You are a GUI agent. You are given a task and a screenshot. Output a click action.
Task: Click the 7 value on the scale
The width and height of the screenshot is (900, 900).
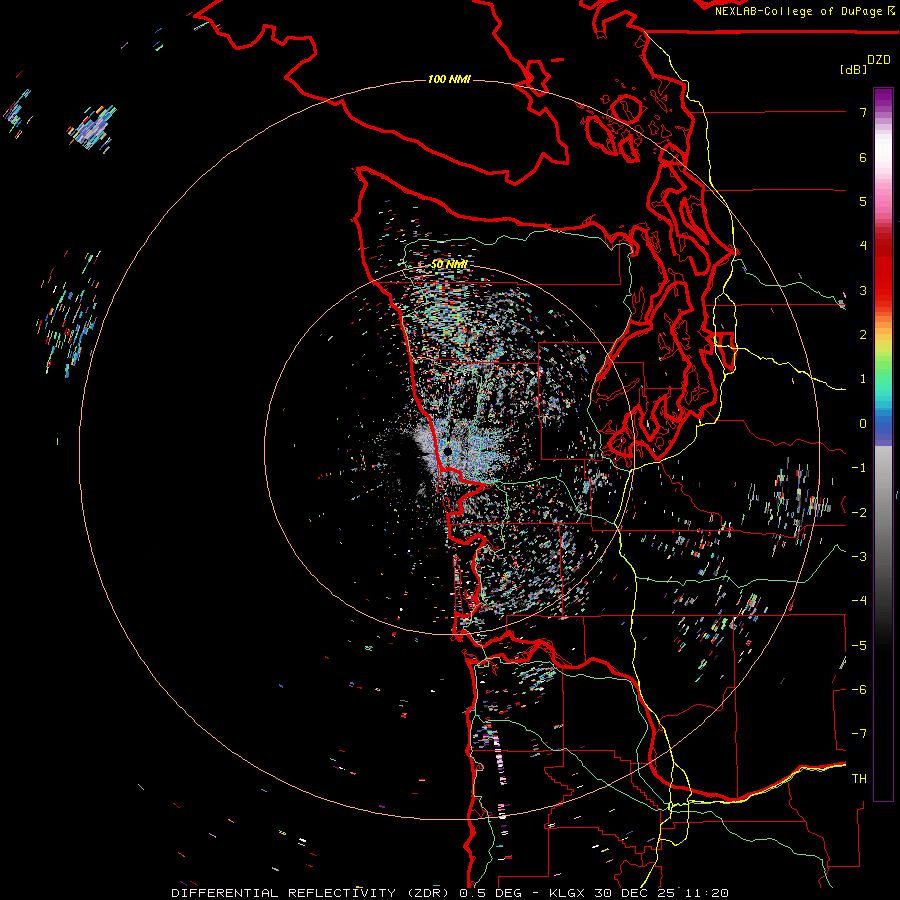tap(863, 112)
